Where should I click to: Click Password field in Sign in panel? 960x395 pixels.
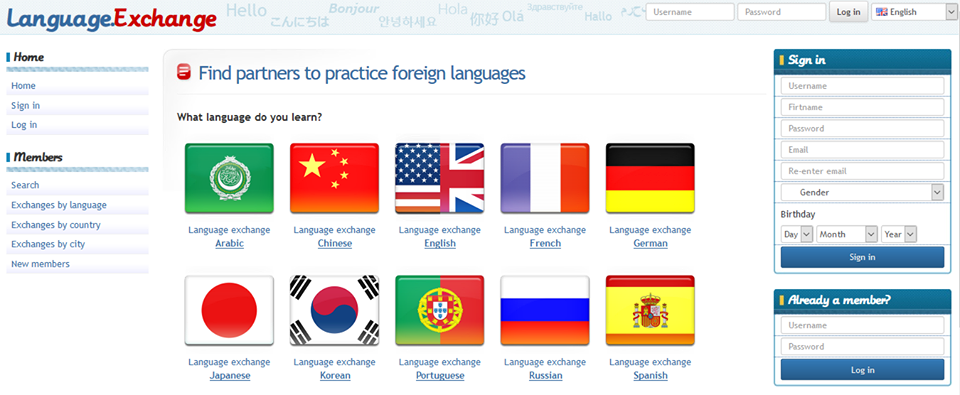[x=862, y=129]
